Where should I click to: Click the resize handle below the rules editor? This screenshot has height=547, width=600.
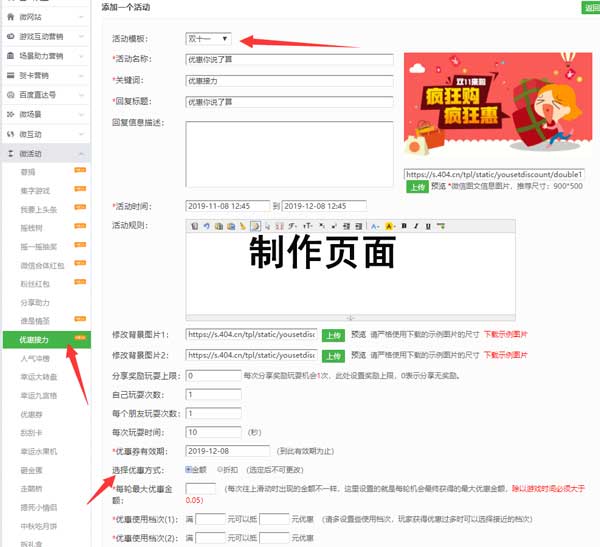point(350,318)
